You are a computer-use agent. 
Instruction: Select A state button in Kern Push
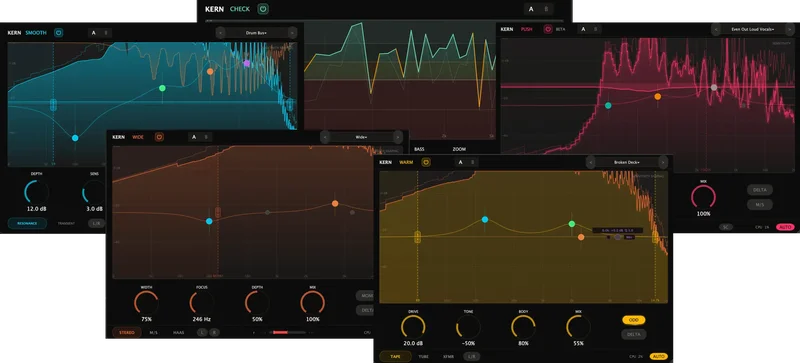[x=584, y=29]
